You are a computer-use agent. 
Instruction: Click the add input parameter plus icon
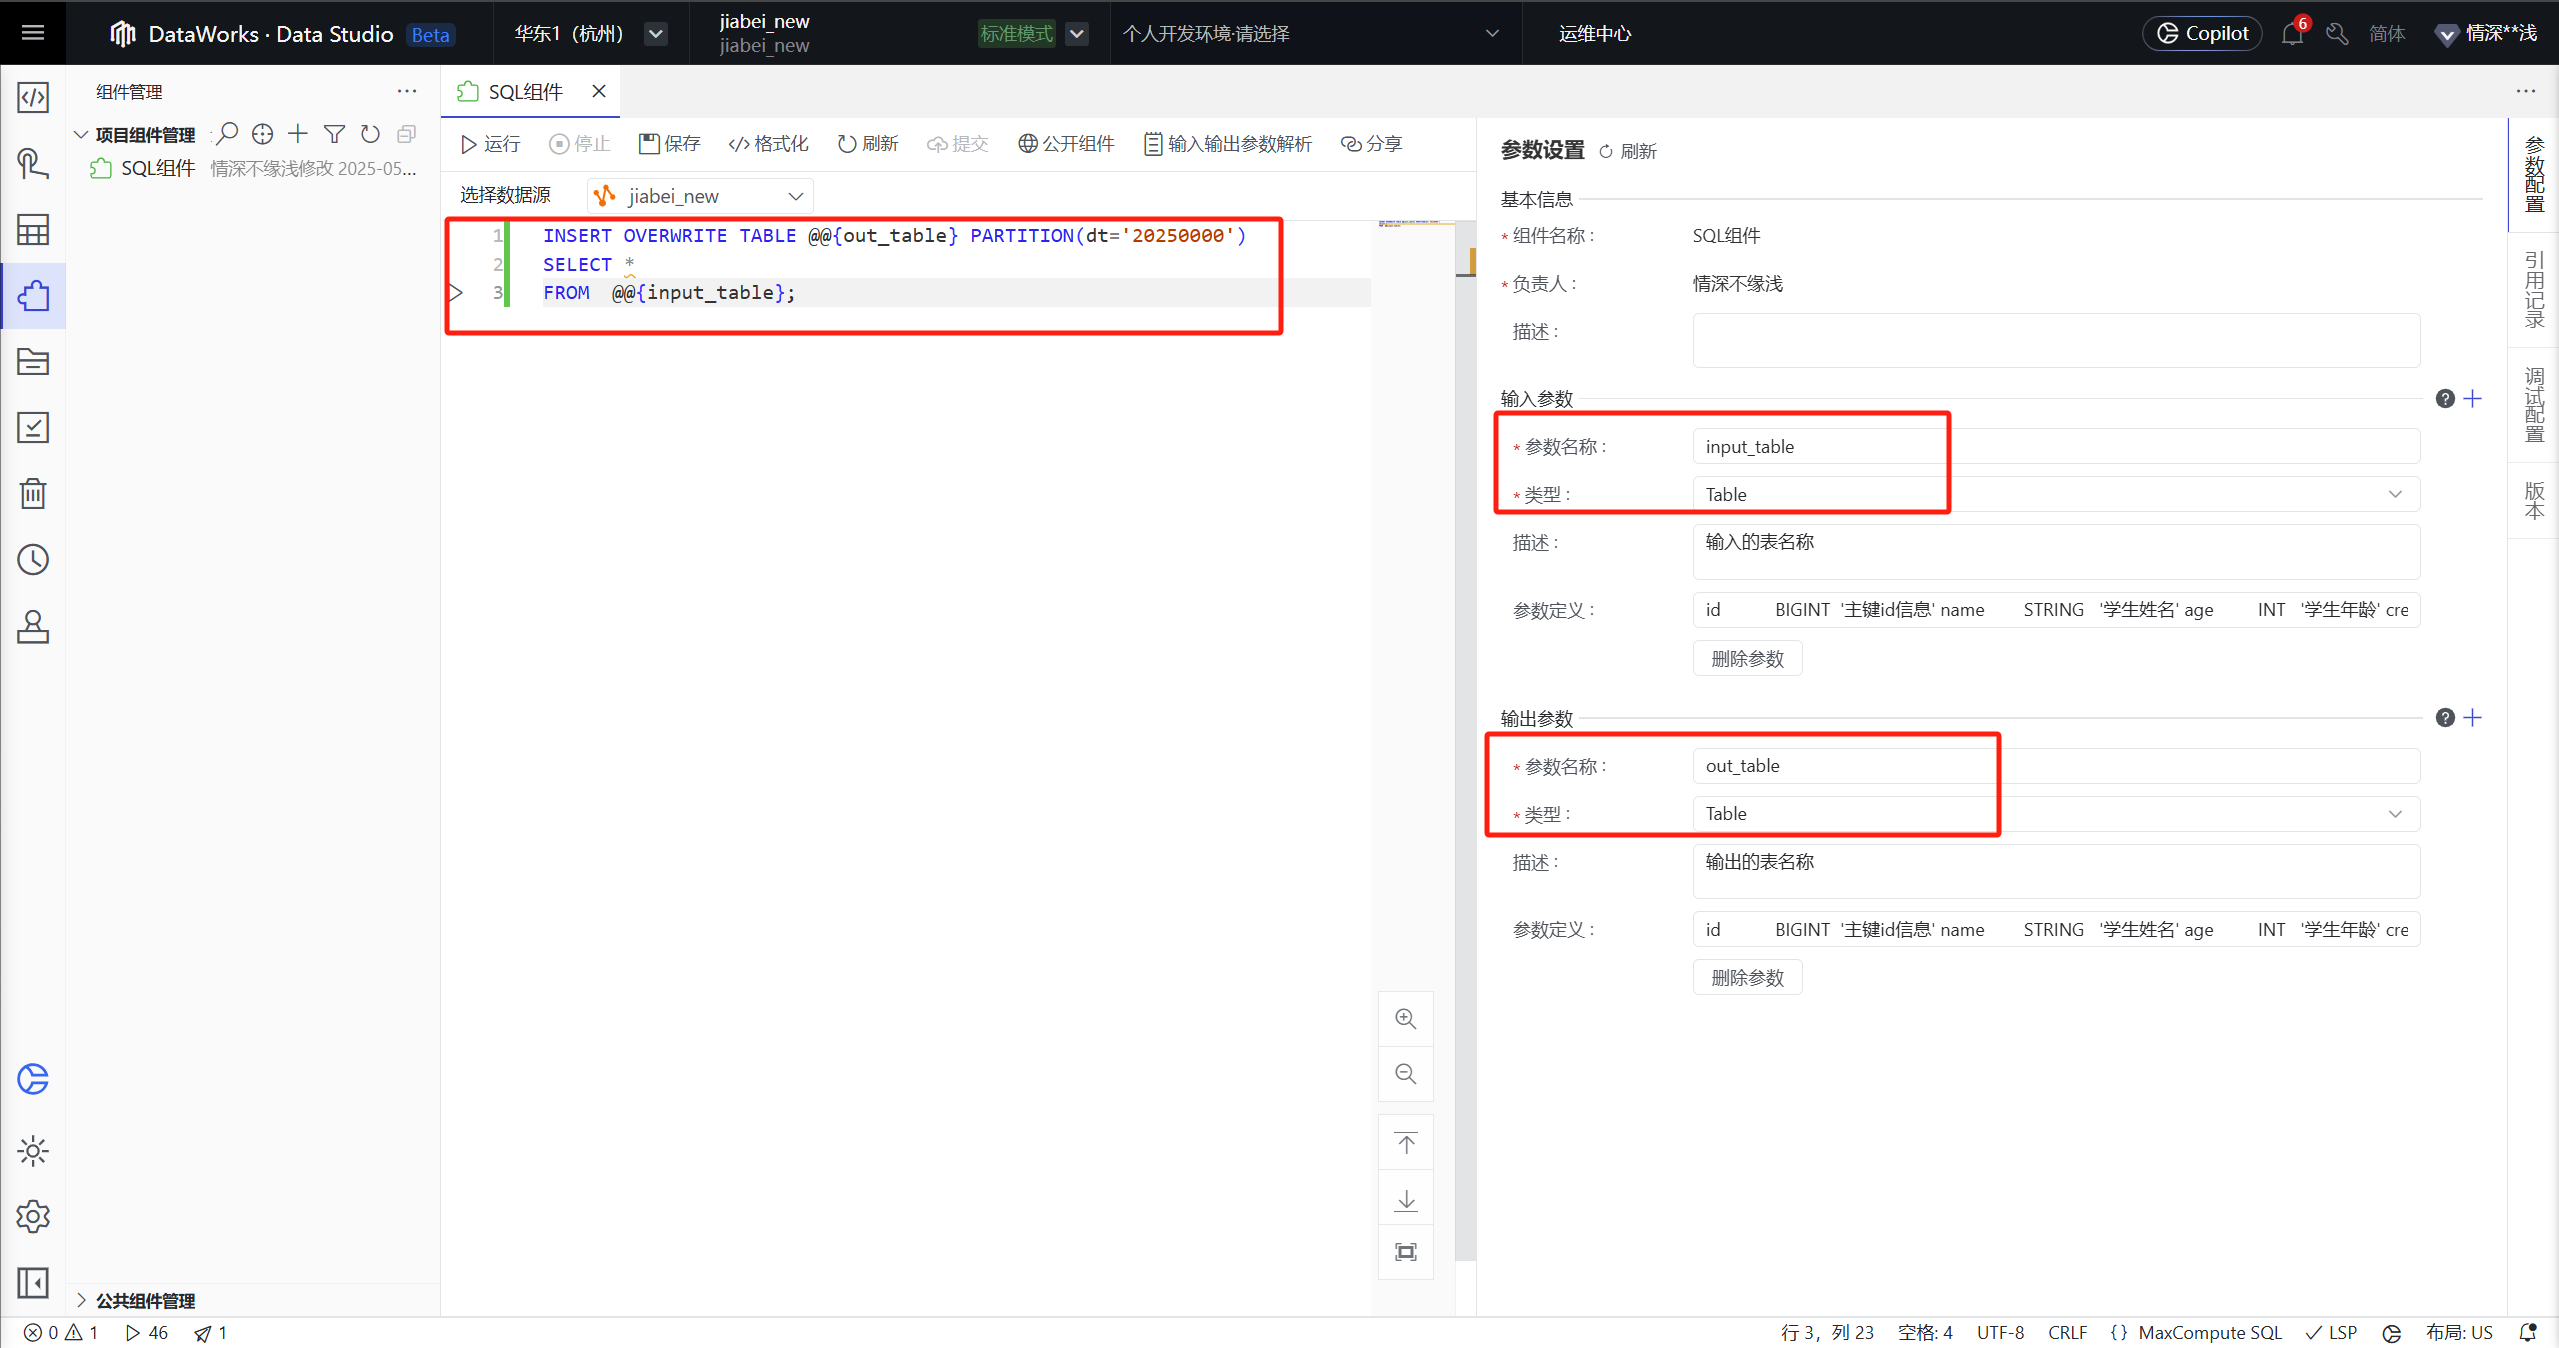tap(2473, 399)
